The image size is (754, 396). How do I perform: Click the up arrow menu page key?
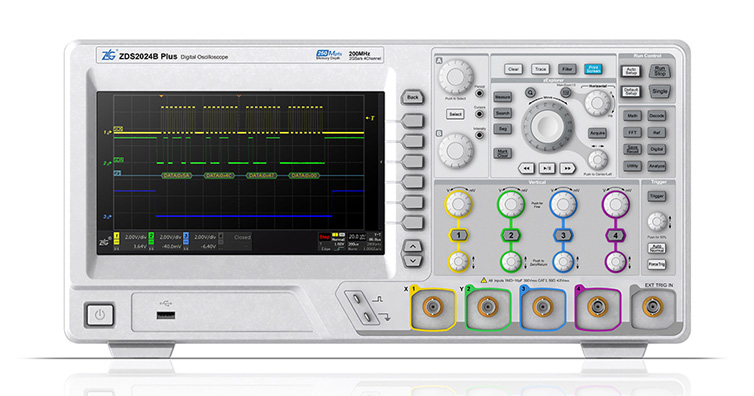point(413,246)
